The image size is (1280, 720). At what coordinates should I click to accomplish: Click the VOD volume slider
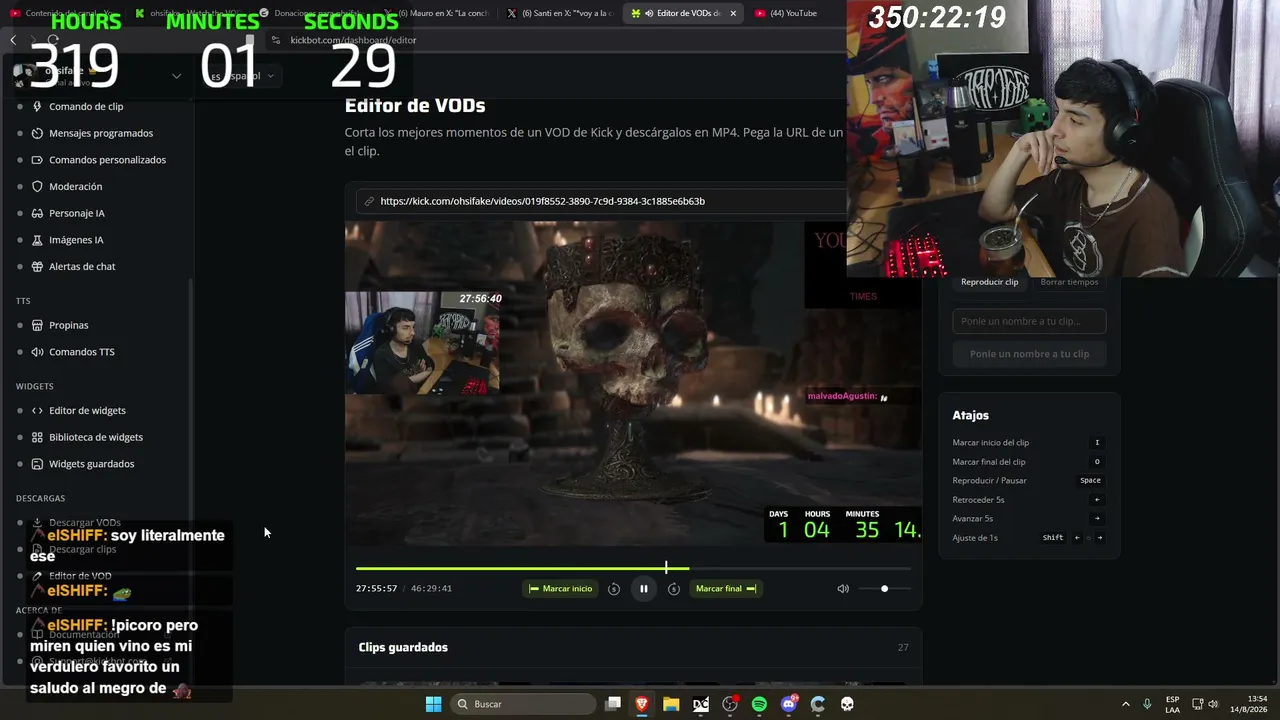click(884, 589)
